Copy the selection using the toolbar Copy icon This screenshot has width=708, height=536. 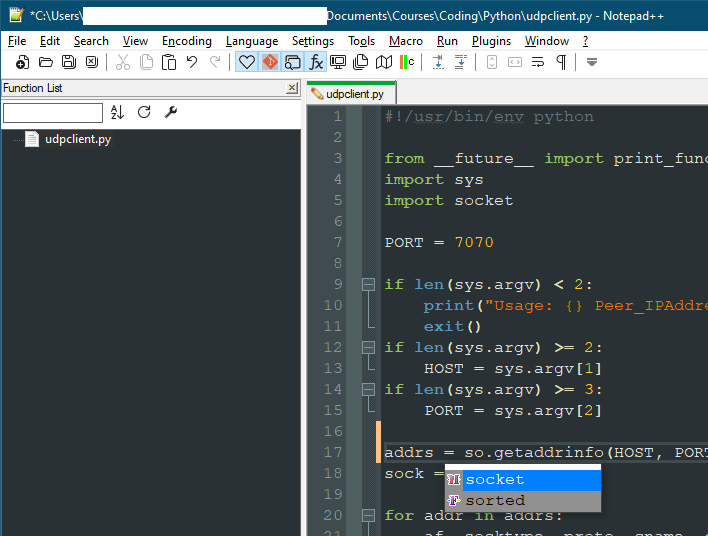[146, 62]
